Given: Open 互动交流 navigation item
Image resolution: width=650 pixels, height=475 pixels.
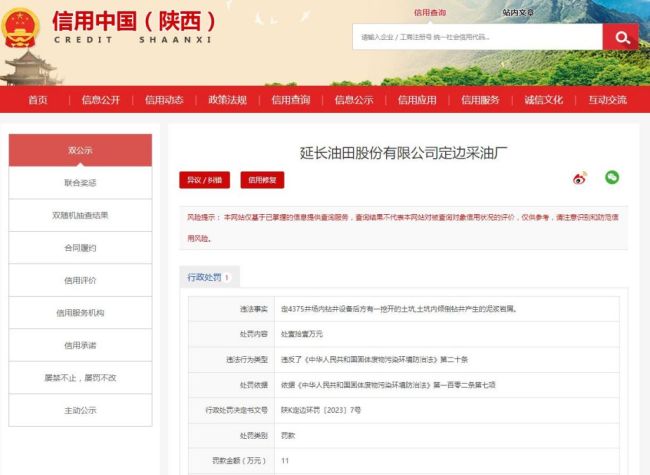Looking at the screenshot, I should [x=607, y=100].
